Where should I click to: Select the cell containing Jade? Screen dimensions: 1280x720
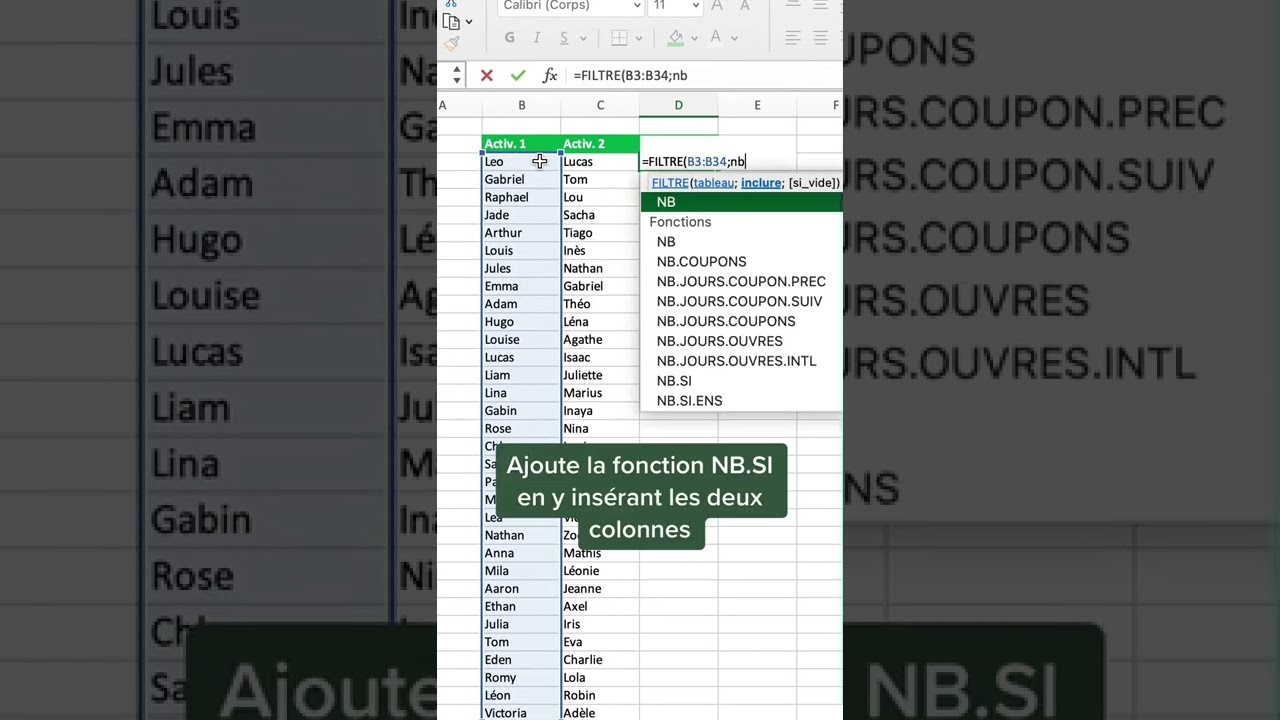[521, 215]
